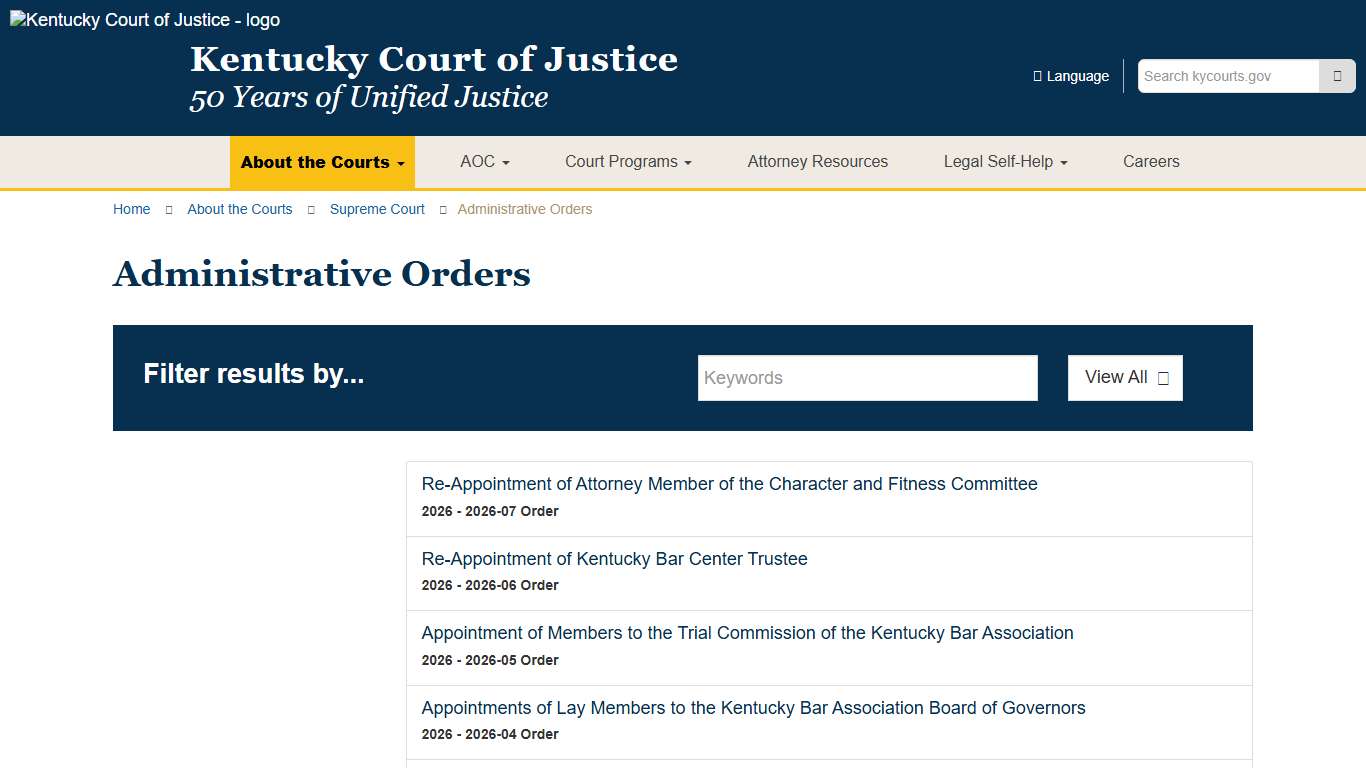Open the Kentucky Bar Center Trustee re-appointment order
Screen dimensions: 1366x768
(614, 559)
